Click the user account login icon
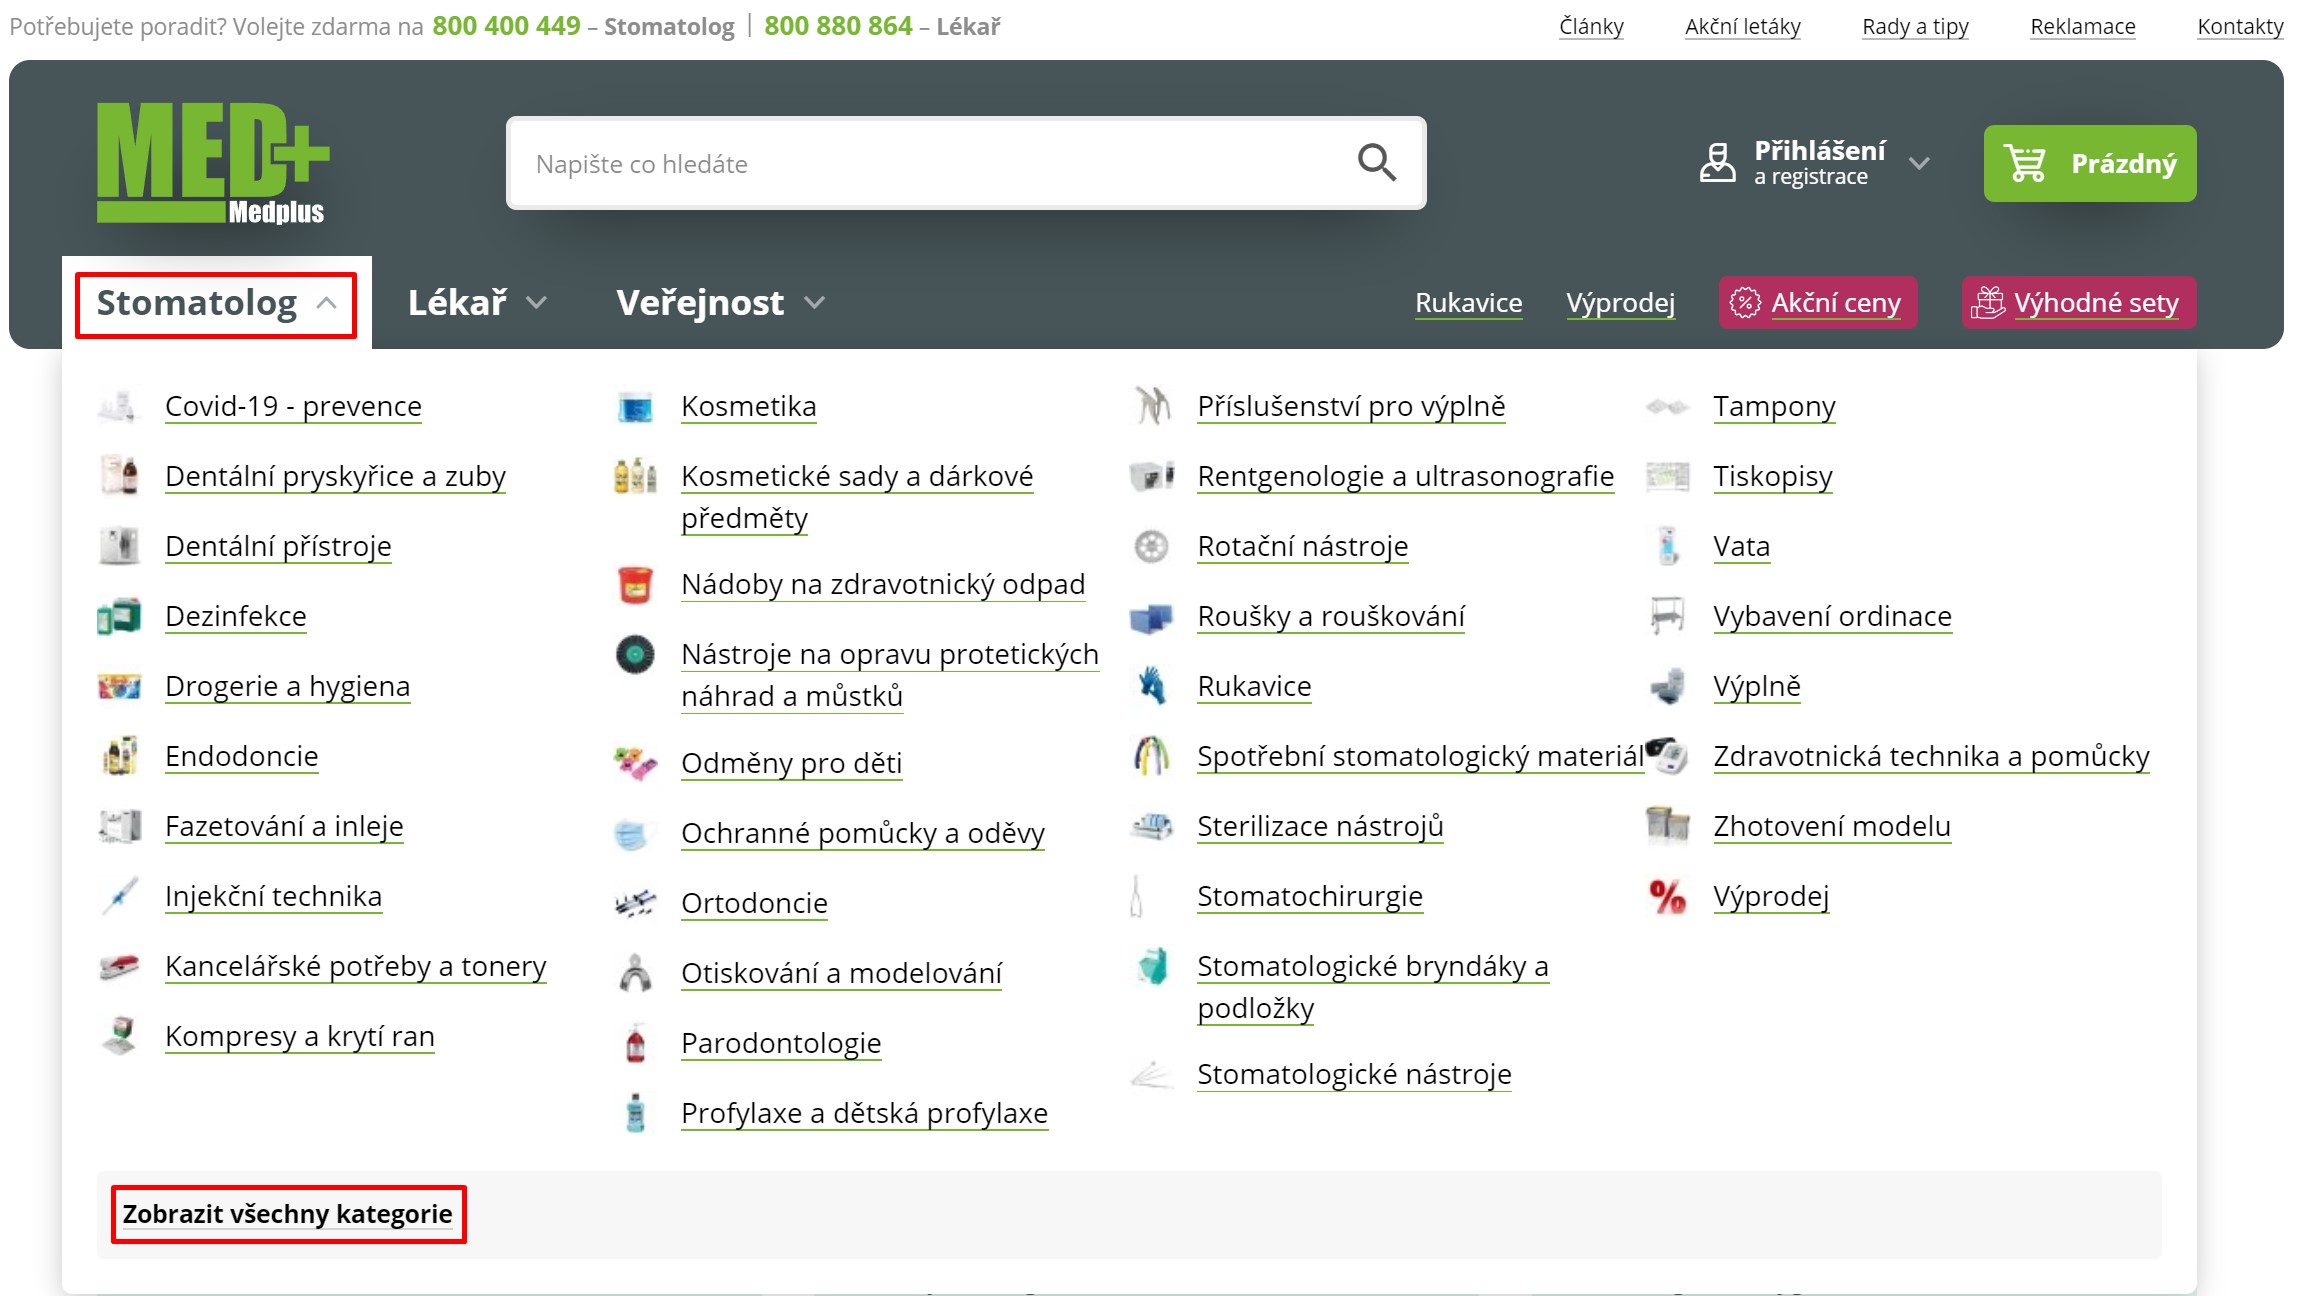 1717,163
